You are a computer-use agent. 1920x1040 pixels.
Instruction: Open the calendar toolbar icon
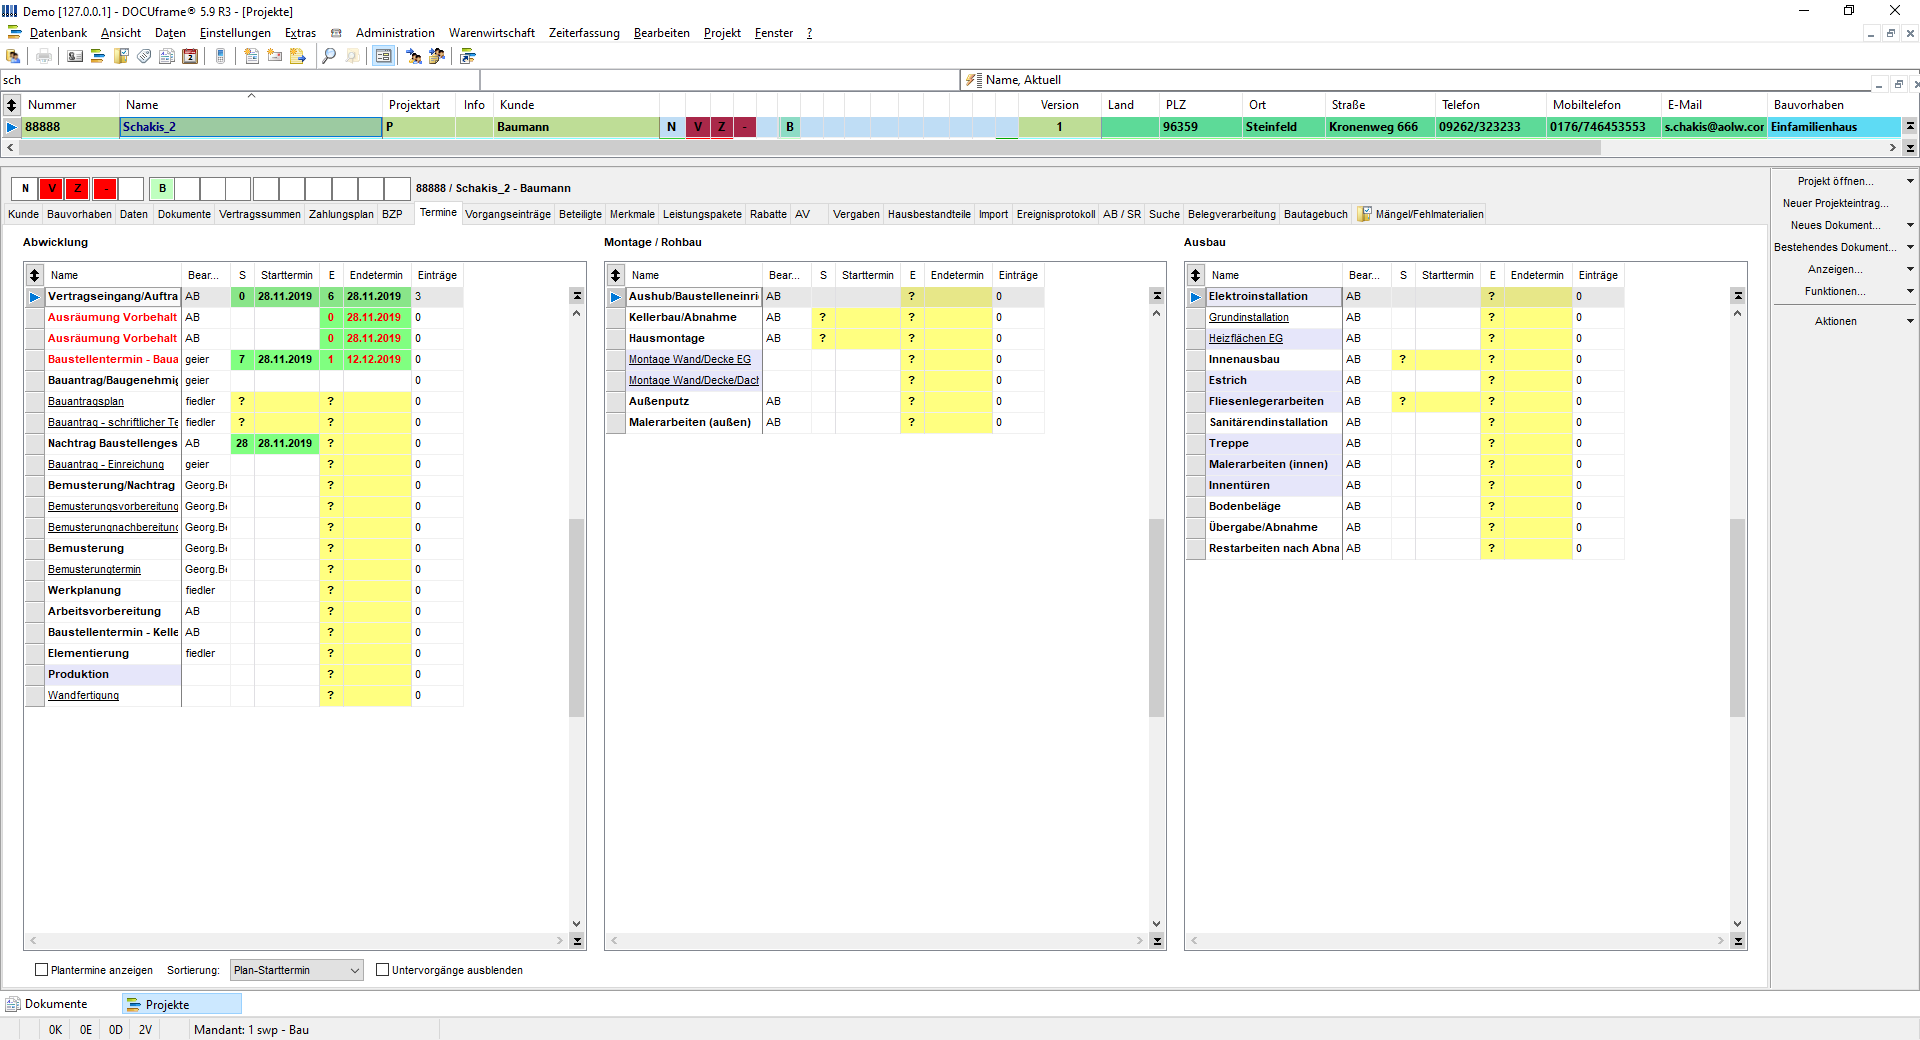[x=190, y=56]
